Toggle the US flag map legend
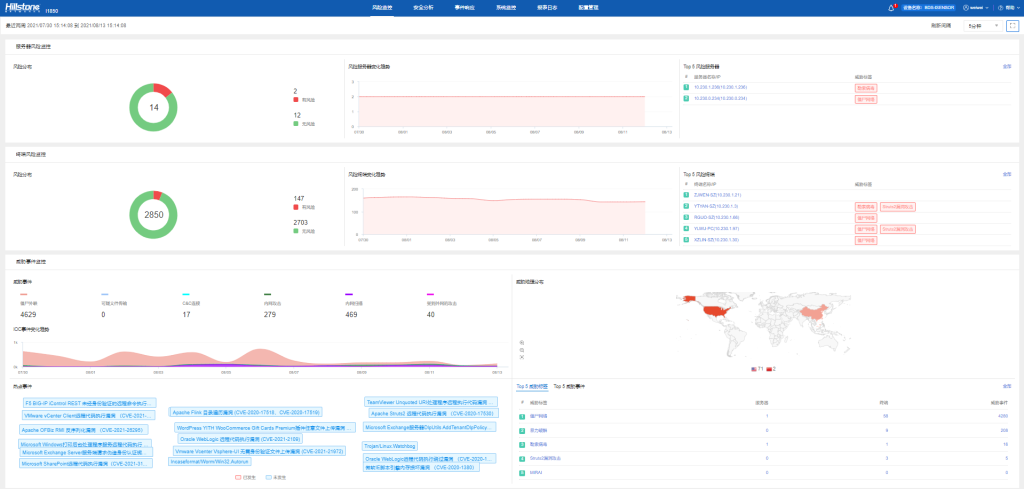1024x489 pixels. (754, 369)
